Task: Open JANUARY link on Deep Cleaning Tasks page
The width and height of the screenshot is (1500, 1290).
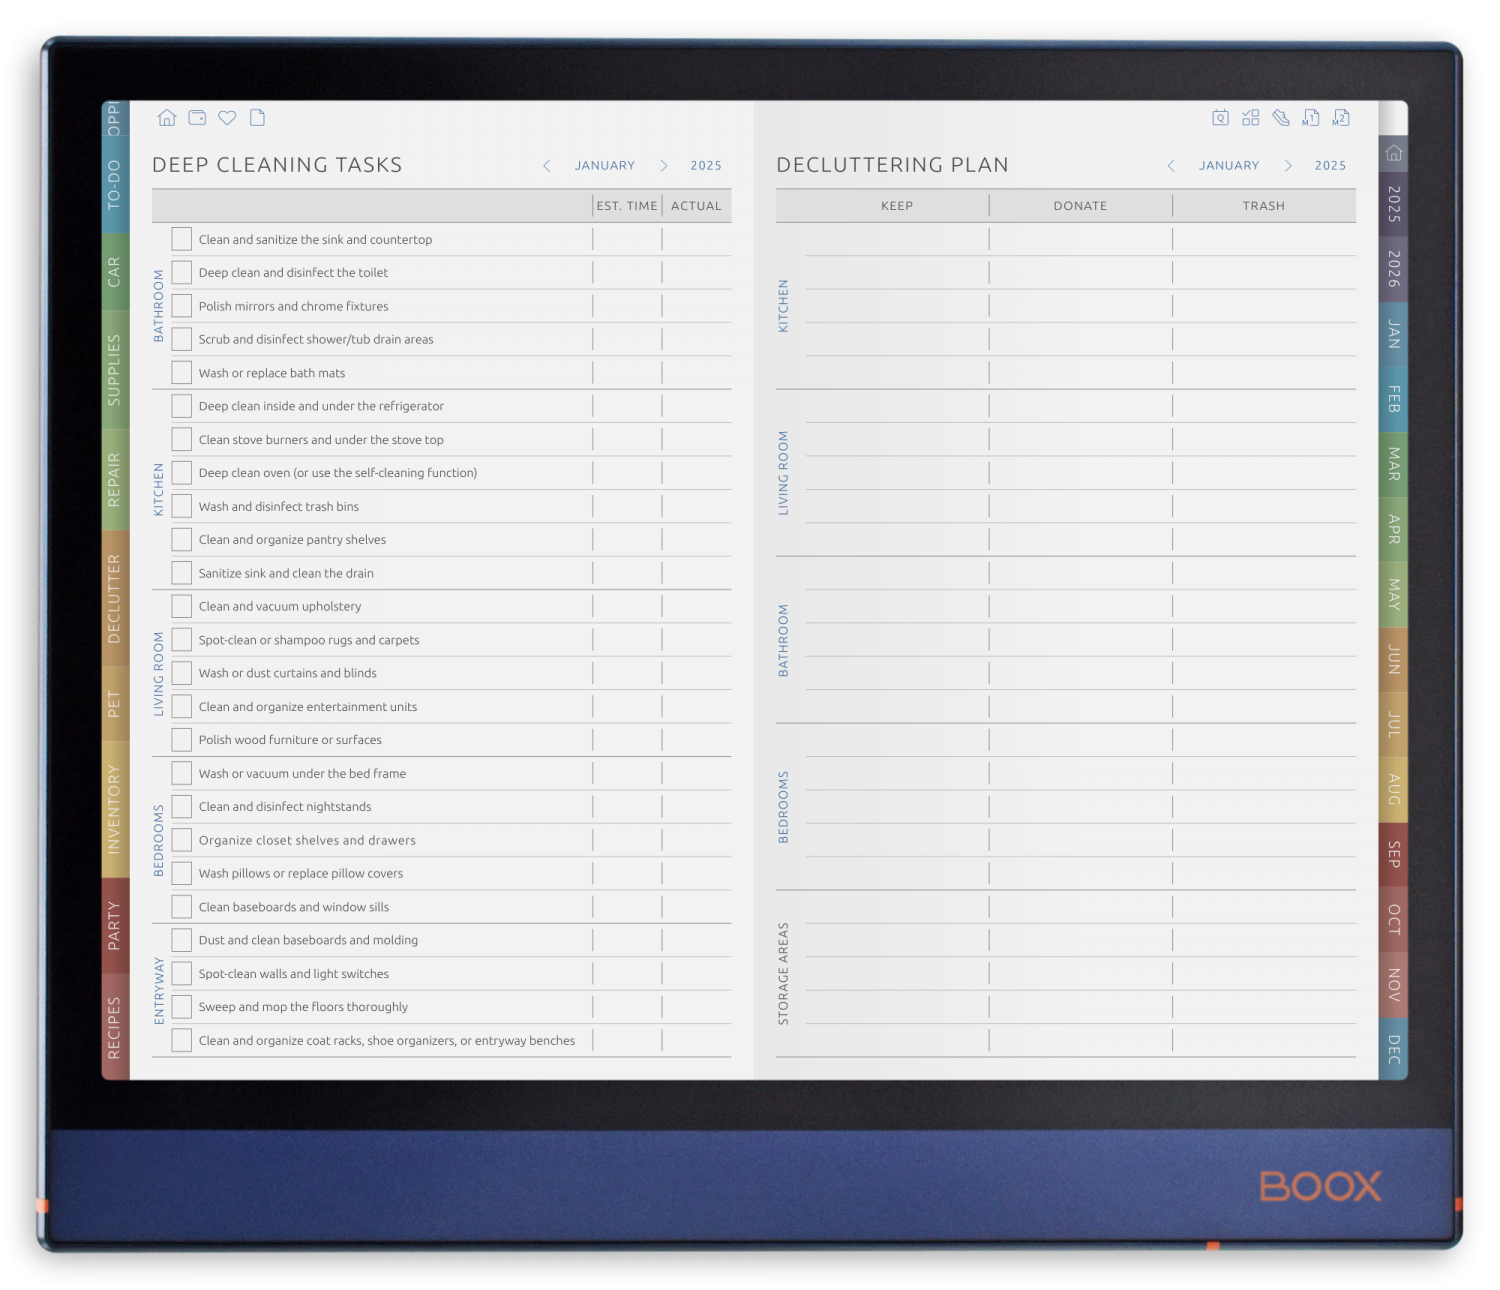Action: coord(605,166)
